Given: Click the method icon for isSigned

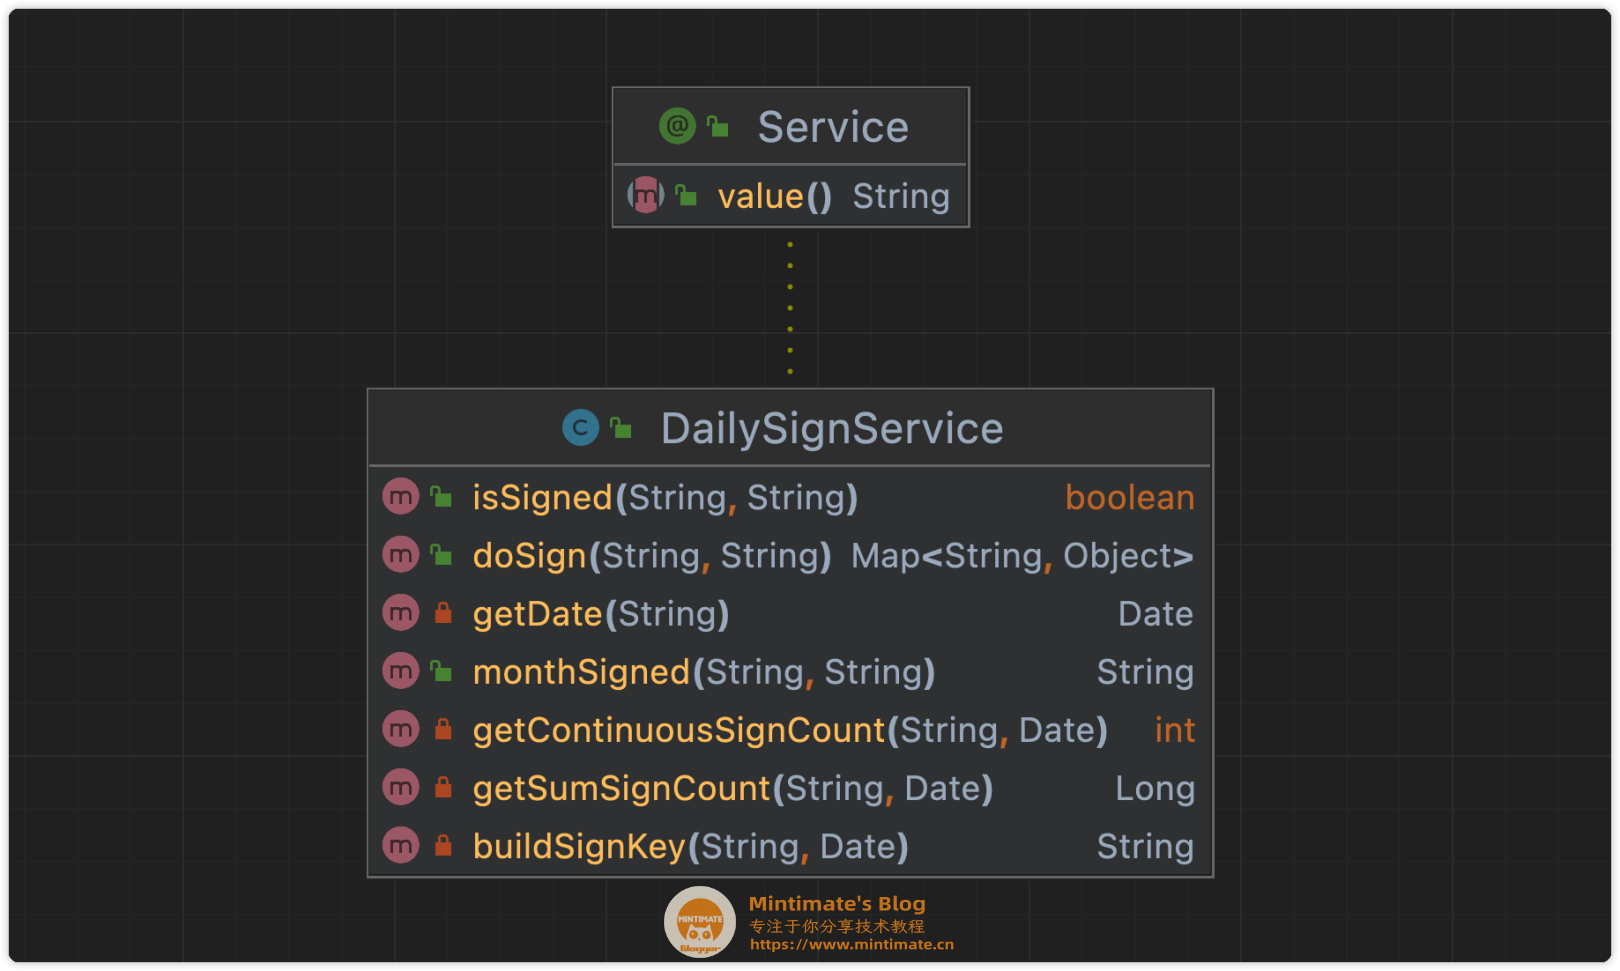Looking at the screenshot, I should pos(400,496).
